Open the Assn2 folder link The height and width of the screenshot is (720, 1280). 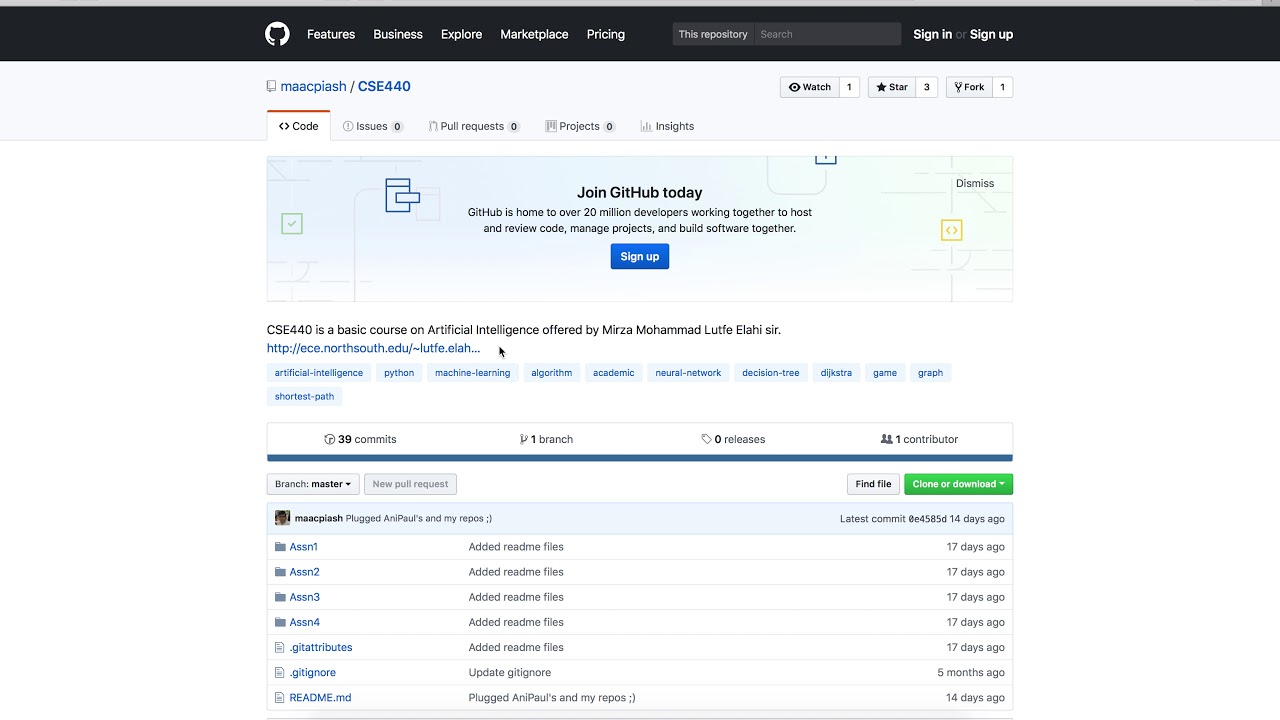[304, 572]
